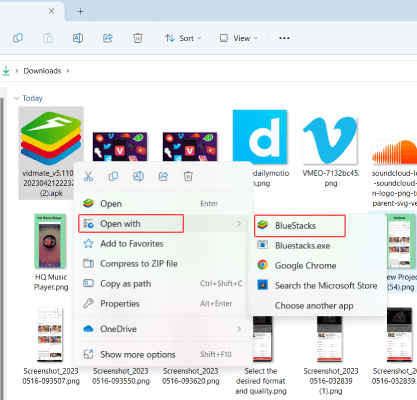Select Choose another app
The height and width of the screenshot is (400, 417).
coord(318,306)
